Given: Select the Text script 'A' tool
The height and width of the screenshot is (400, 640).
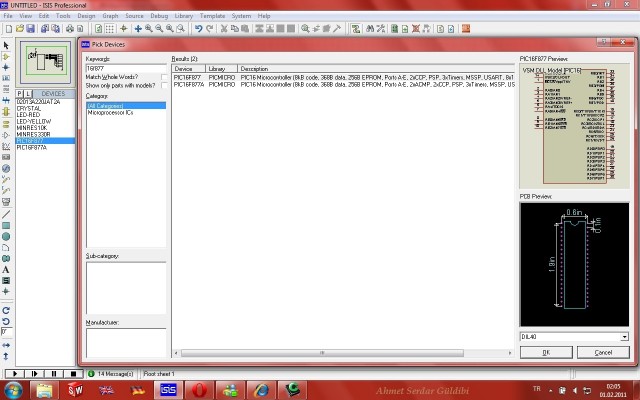Looking at the screenshot, I should click(6, 269).
